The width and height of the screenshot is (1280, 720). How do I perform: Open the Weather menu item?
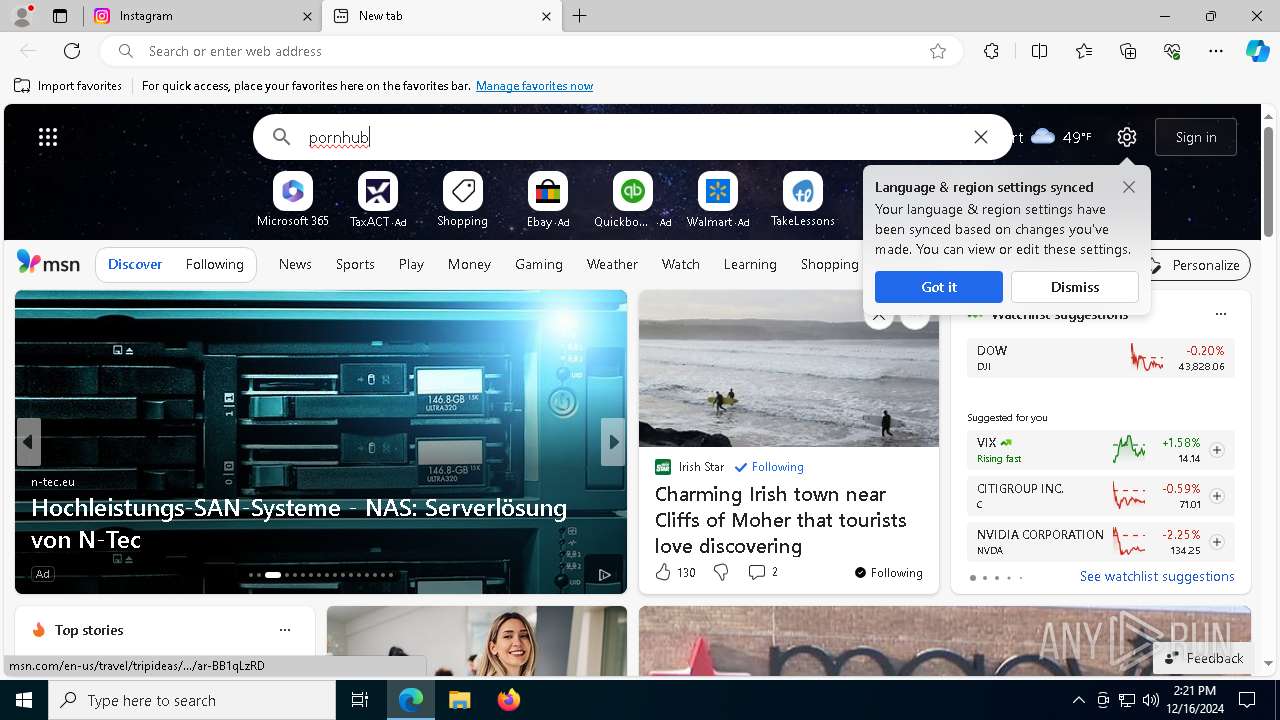[x=612, y=264]
